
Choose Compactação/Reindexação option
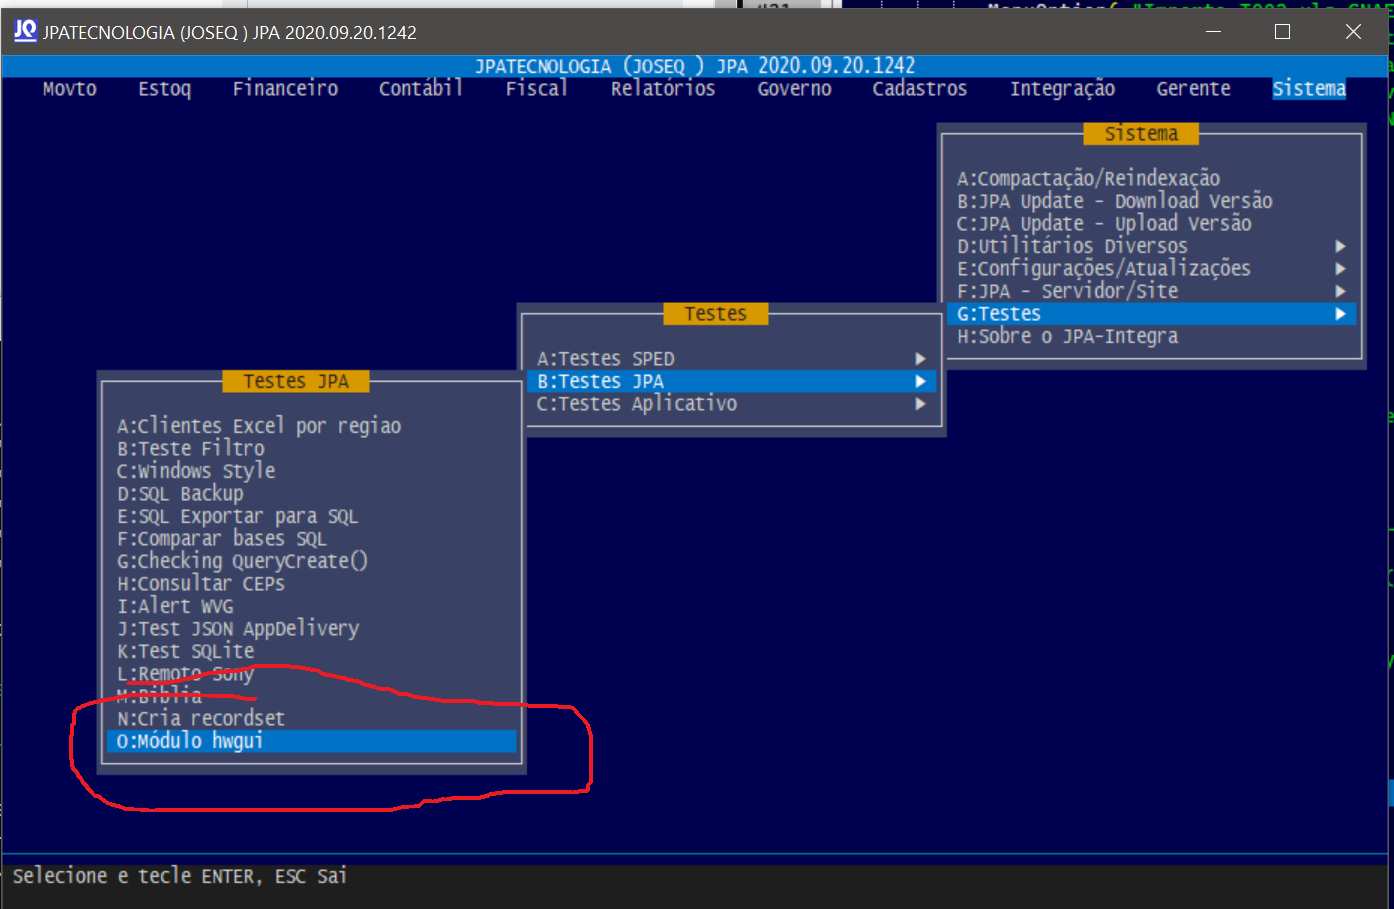(x=1088, y=179)
